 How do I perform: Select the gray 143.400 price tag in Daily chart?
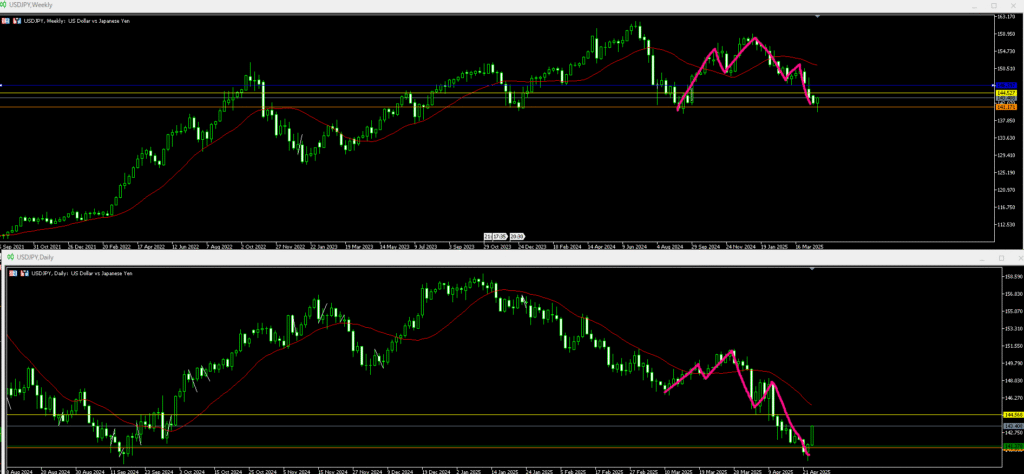click(1013, 426)
